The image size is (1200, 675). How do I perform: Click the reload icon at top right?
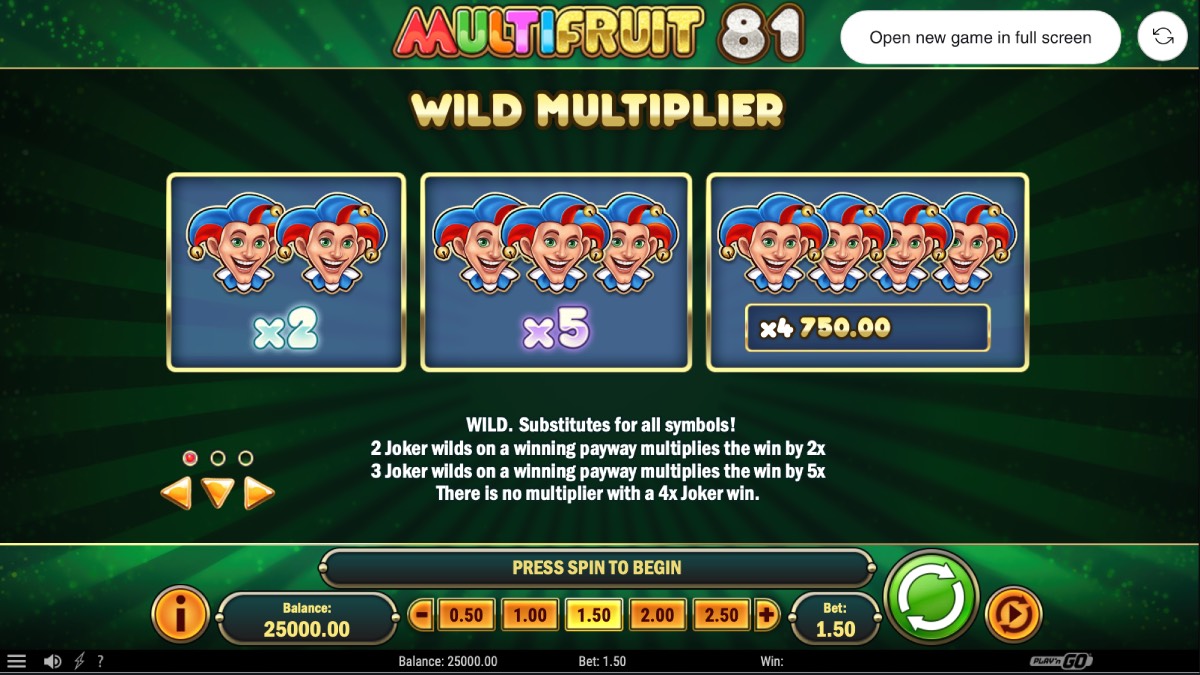(1163, 37)
